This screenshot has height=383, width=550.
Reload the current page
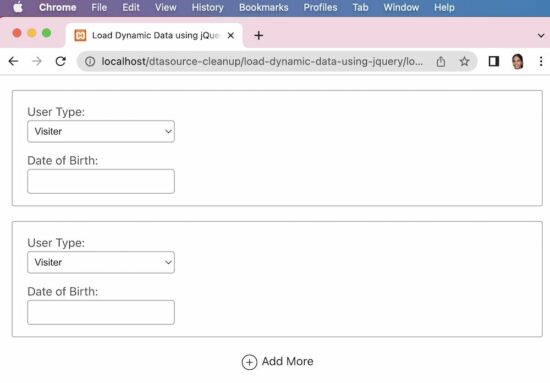[61, 61]
